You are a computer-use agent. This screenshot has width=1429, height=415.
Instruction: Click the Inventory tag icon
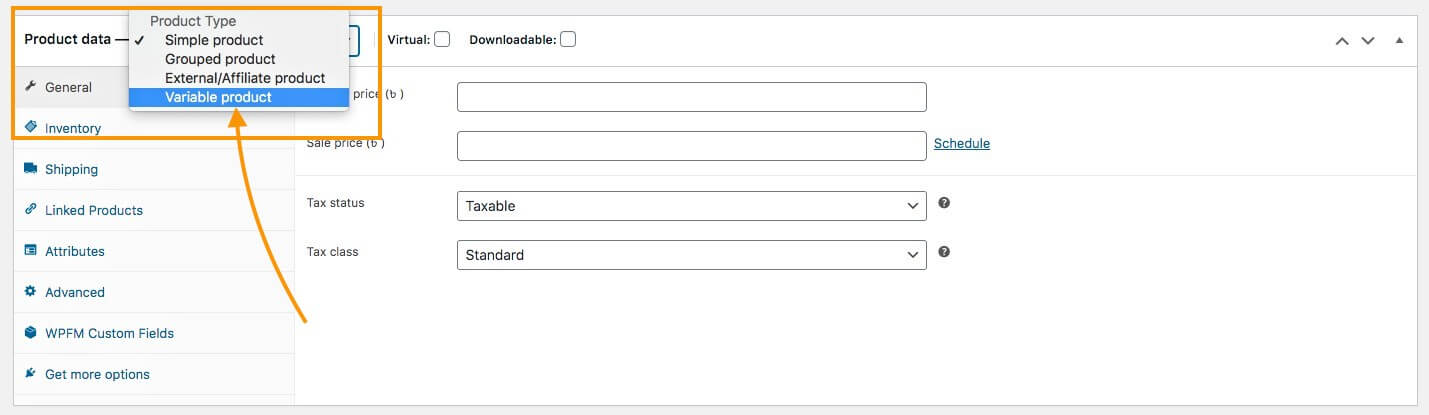pyautogui.click(x=31, y=128)
